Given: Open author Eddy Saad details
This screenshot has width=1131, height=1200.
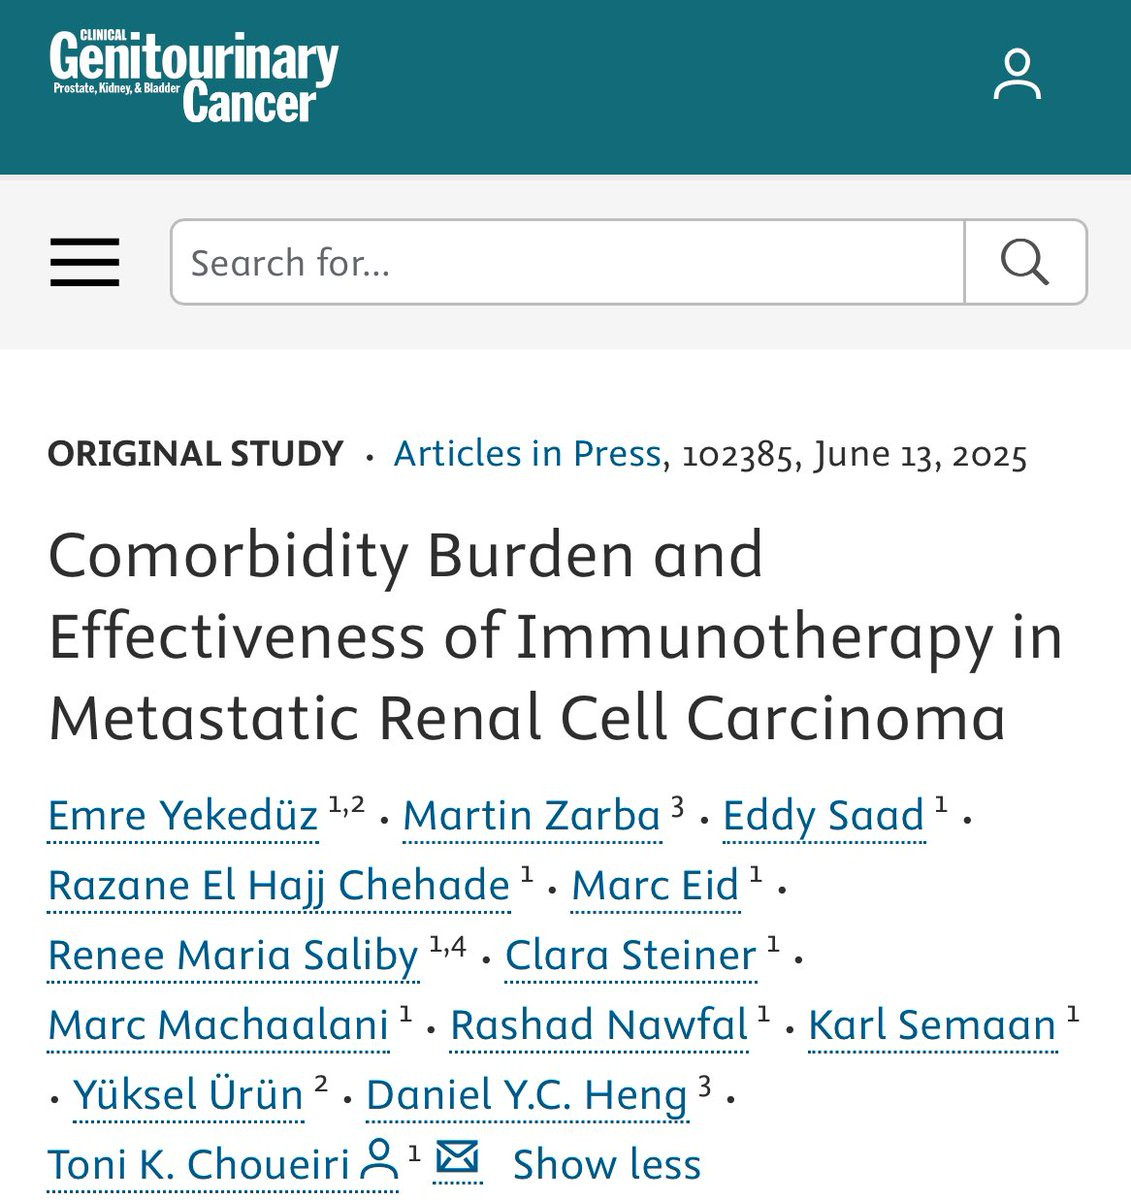Looking at the screenshot, I should (824, 816).
